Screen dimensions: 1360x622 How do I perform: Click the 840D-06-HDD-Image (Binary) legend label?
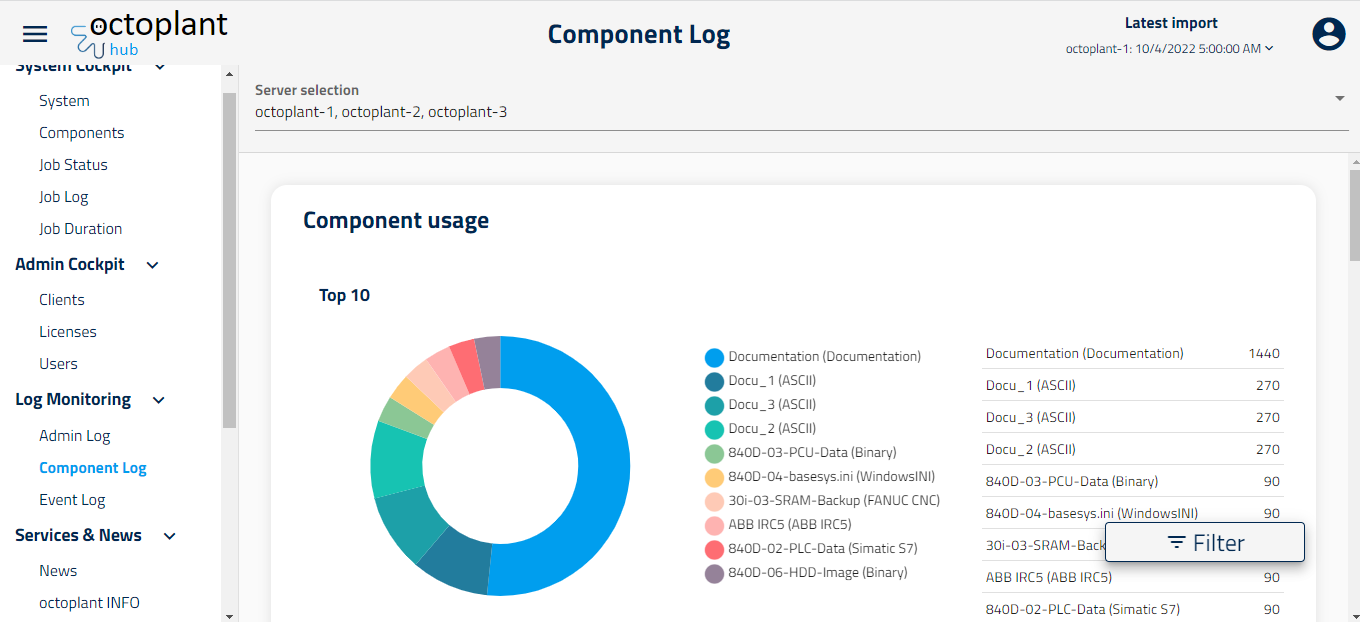818,573
